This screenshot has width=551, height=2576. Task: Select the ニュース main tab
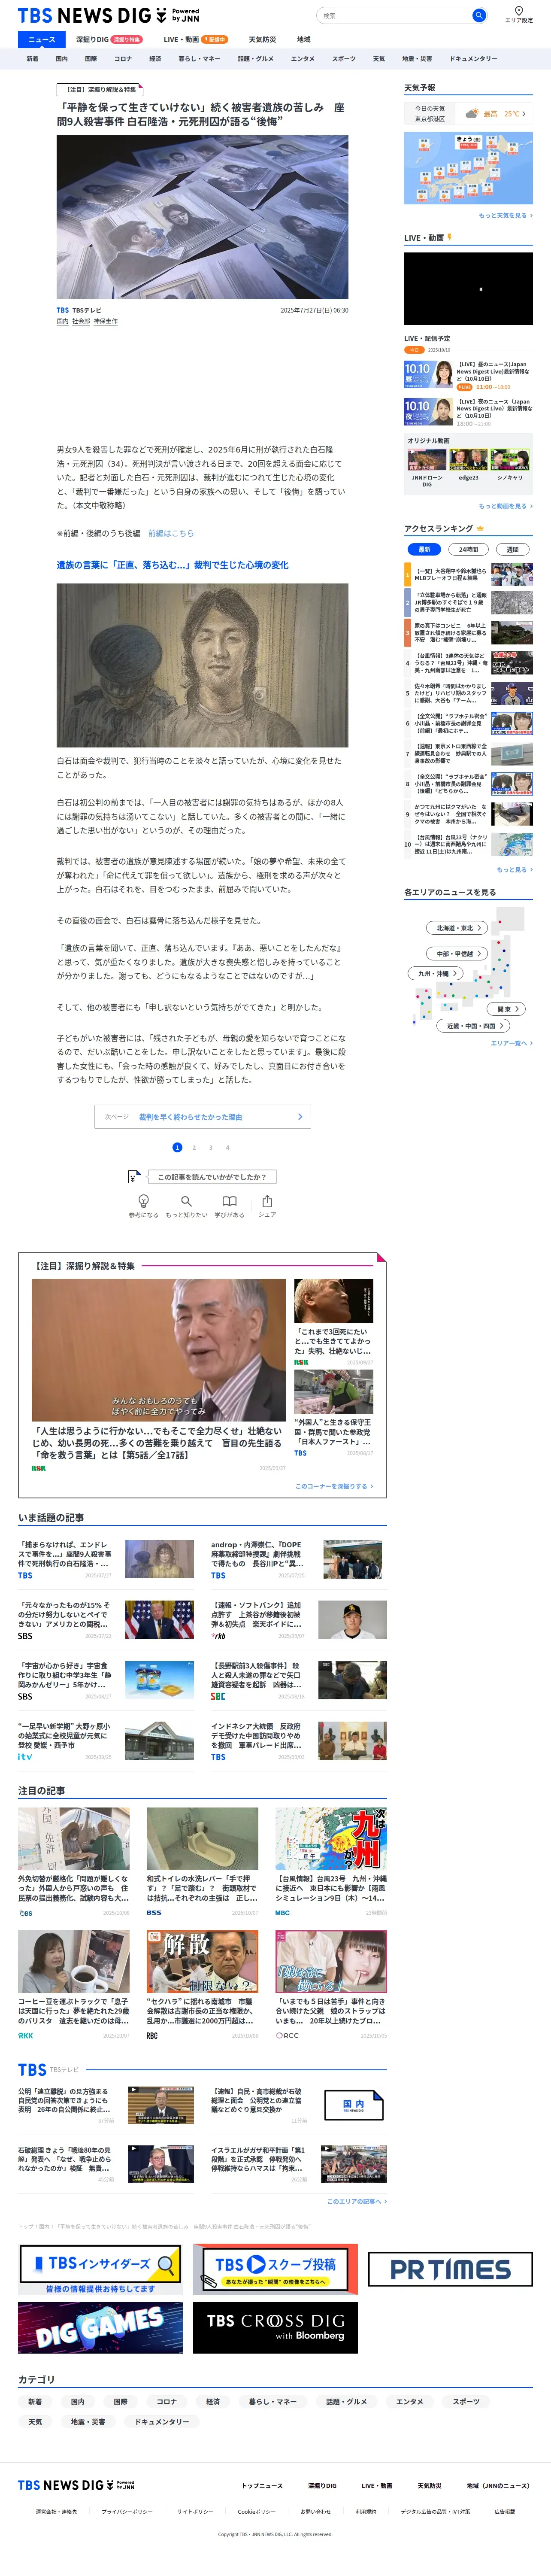(42, 39)
